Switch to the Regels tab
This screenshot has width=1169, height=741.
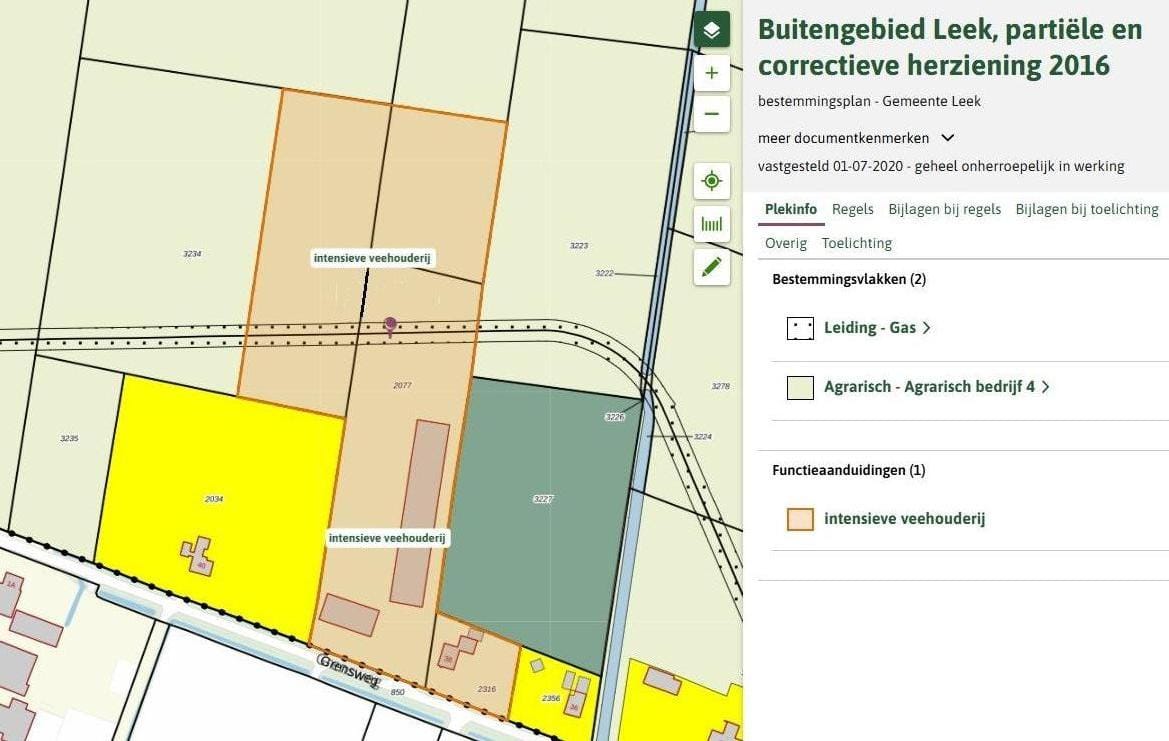852,209
